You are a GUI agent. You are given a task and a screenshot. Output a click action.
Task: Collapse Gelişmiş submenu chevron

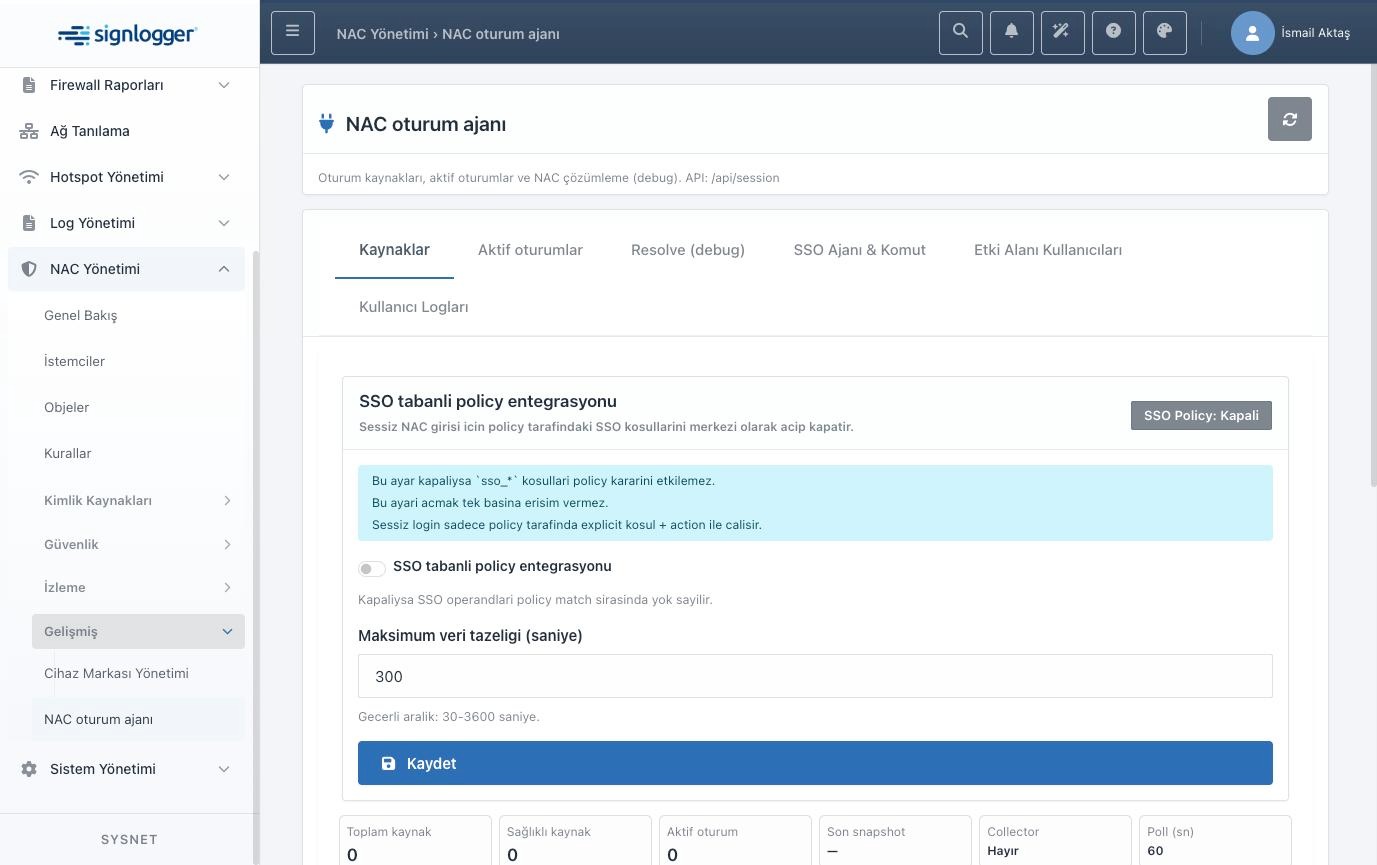pyautogui.click(x=227, y=631)
